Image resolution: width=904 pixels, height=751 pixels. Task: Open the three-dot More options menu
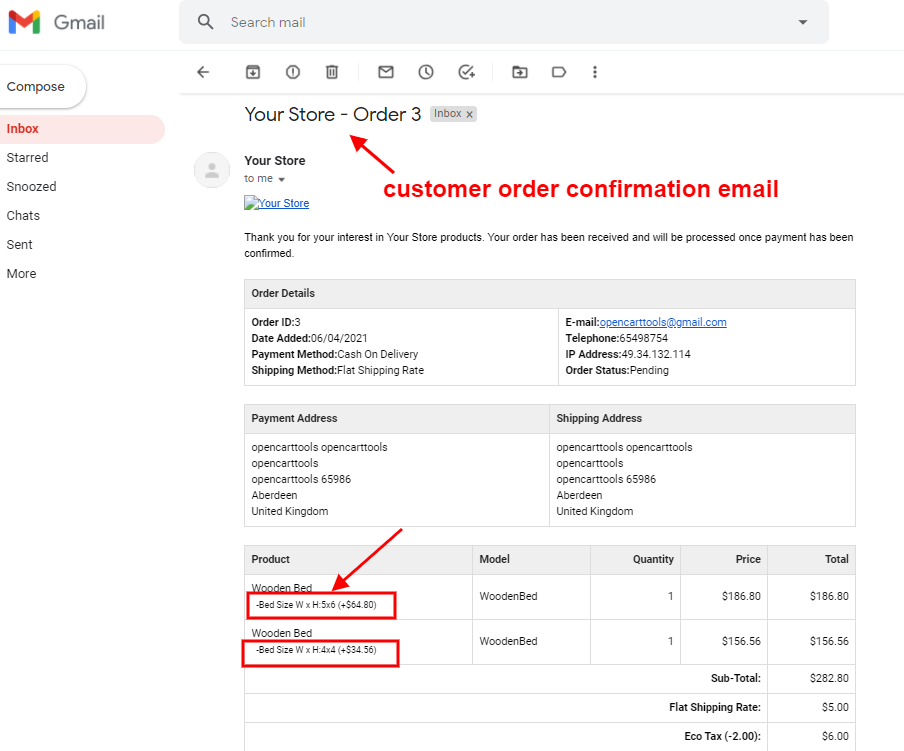click(595, 72)
